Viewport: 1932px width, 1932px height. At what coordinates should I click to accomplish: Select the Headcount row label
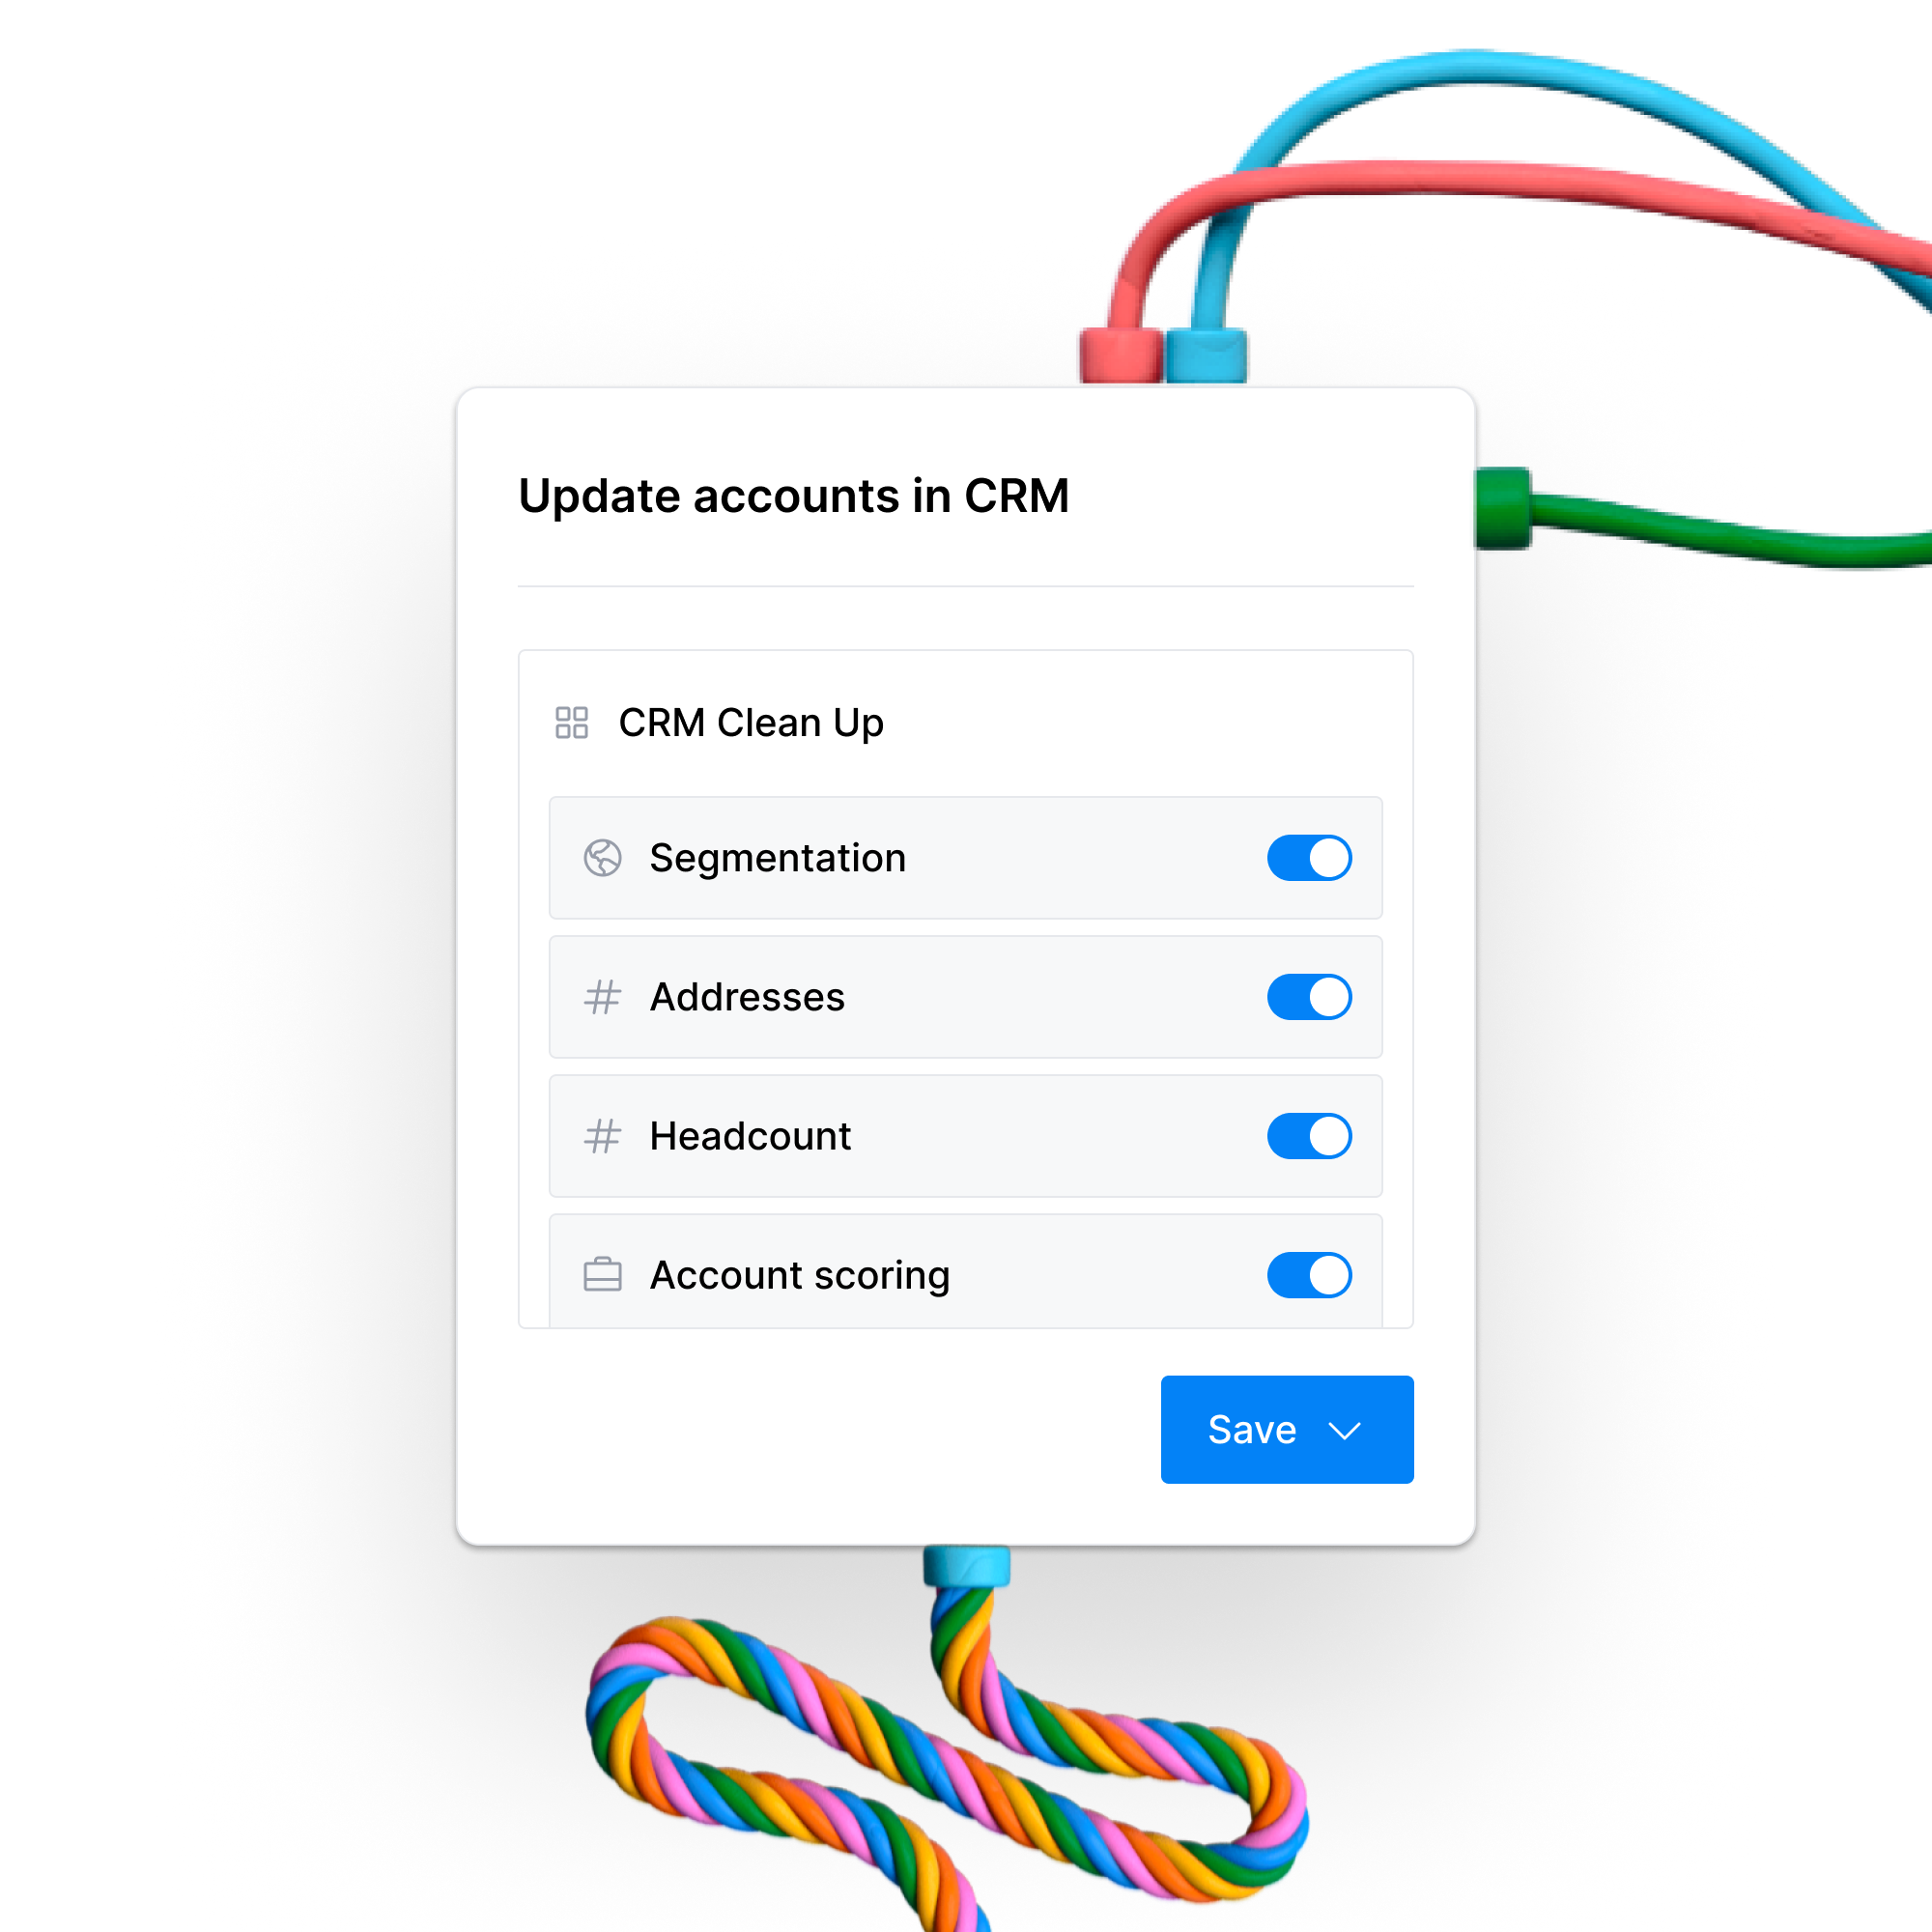[x=750, y=1135]
